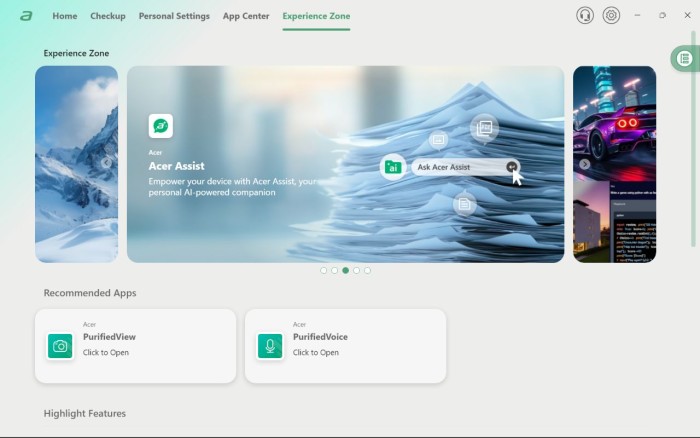Open the Home tab
Screen dimensions: 700x438
click(x=65, y=16)
